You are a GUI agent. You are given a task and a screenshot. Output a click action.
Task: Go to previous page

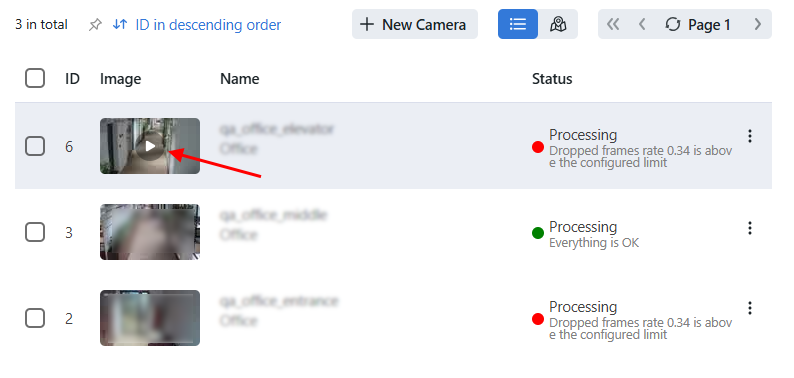click(642, 24)
